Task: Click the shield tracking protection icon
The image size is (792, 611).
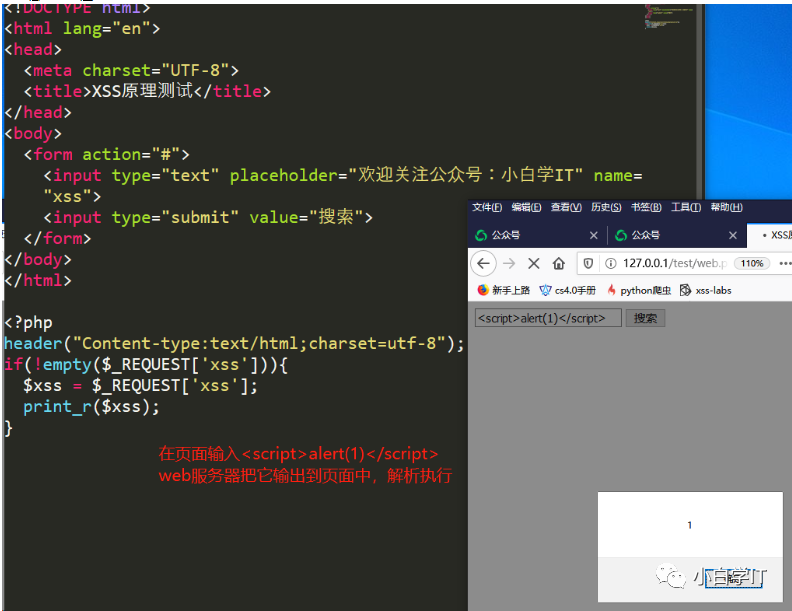Action: point(588,263)
